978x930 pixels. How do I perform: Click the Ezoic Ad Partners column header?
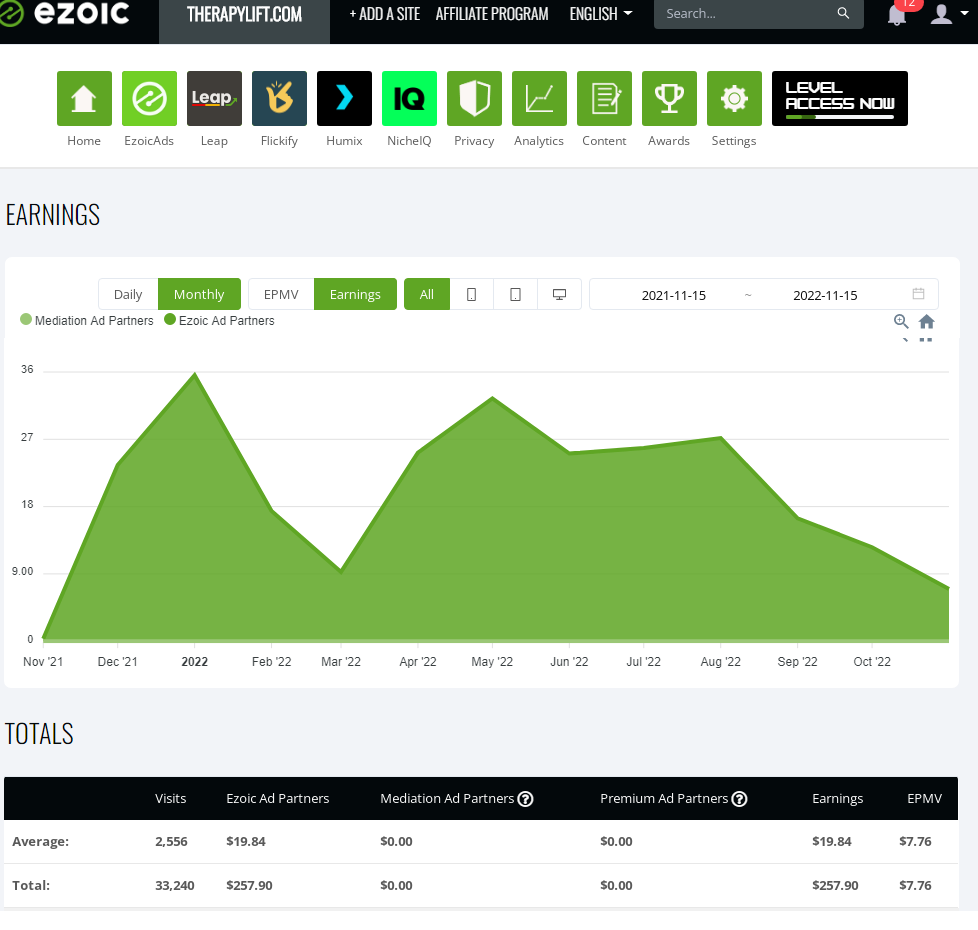278,798
